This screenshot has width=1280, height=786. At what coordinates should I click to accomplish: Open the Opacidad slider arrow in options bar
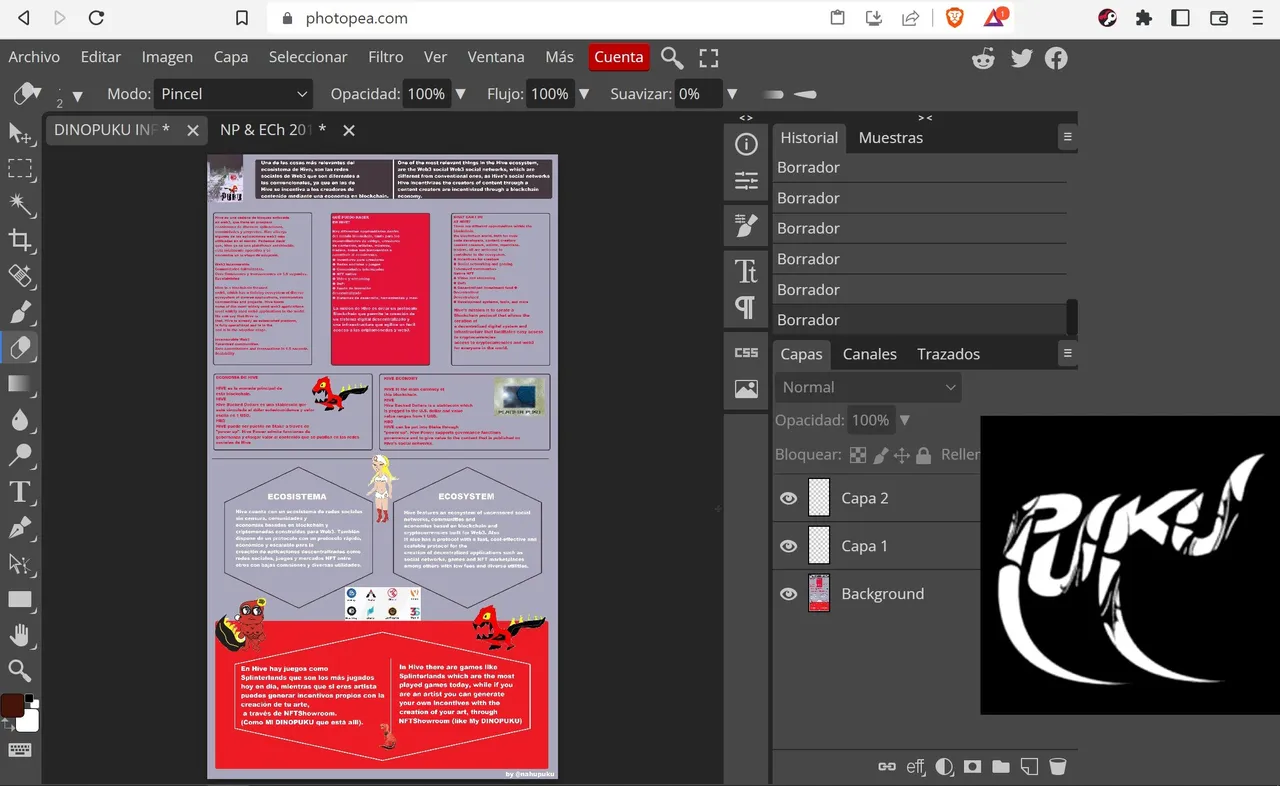point(460,94)
